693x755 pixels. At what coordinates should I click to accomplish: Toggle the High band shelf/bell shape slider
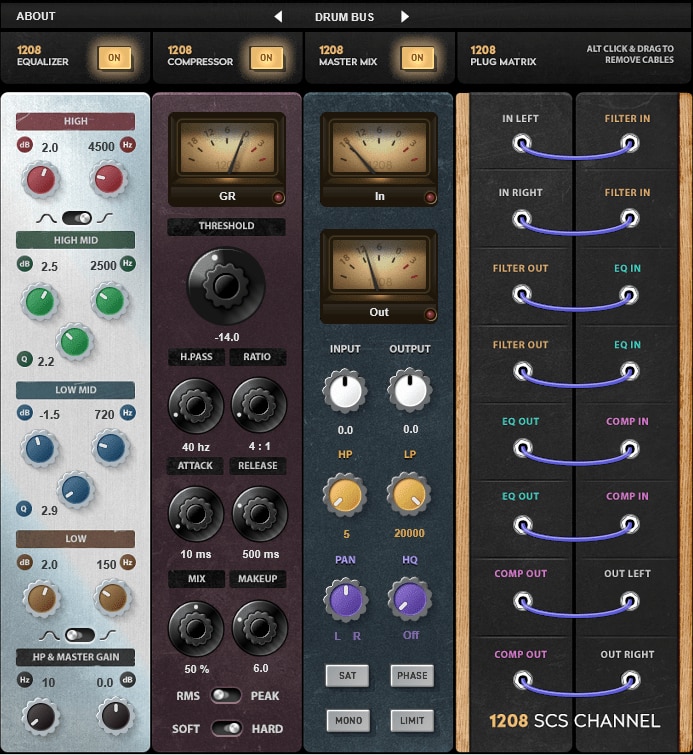tap(76, 217)
